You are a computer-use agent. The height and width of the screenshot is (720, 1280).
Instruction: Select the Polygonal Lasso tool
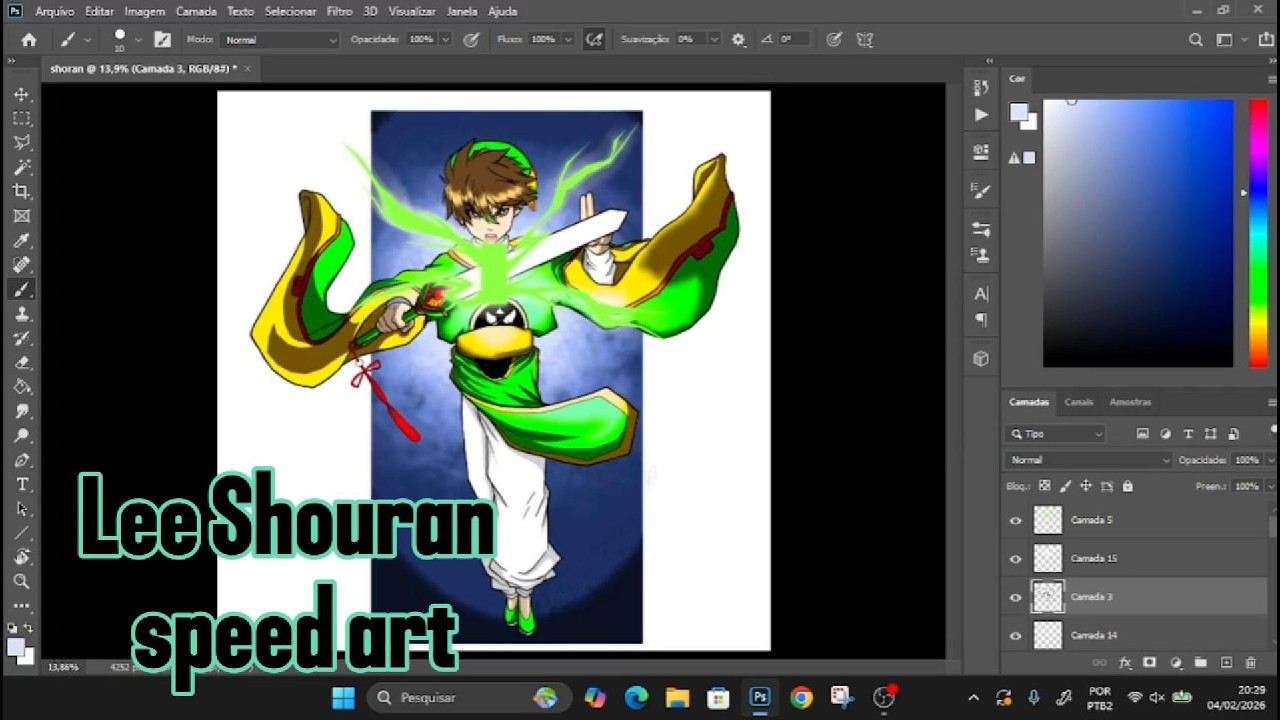pyautogui.click(x=21, y=142)
